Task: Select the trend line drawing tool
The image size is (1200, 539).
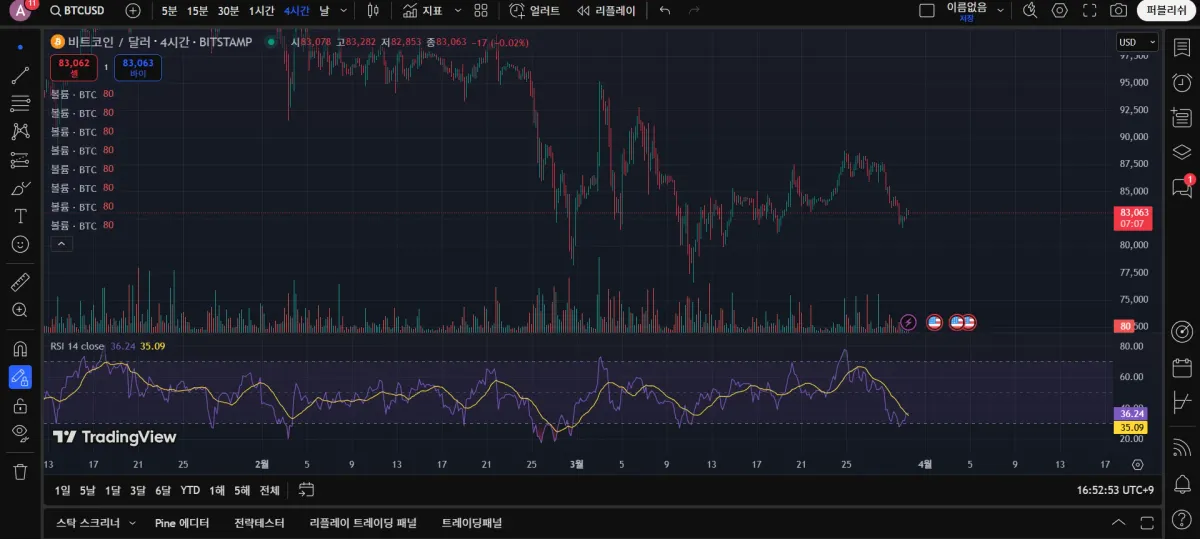Action: [20, 75]
